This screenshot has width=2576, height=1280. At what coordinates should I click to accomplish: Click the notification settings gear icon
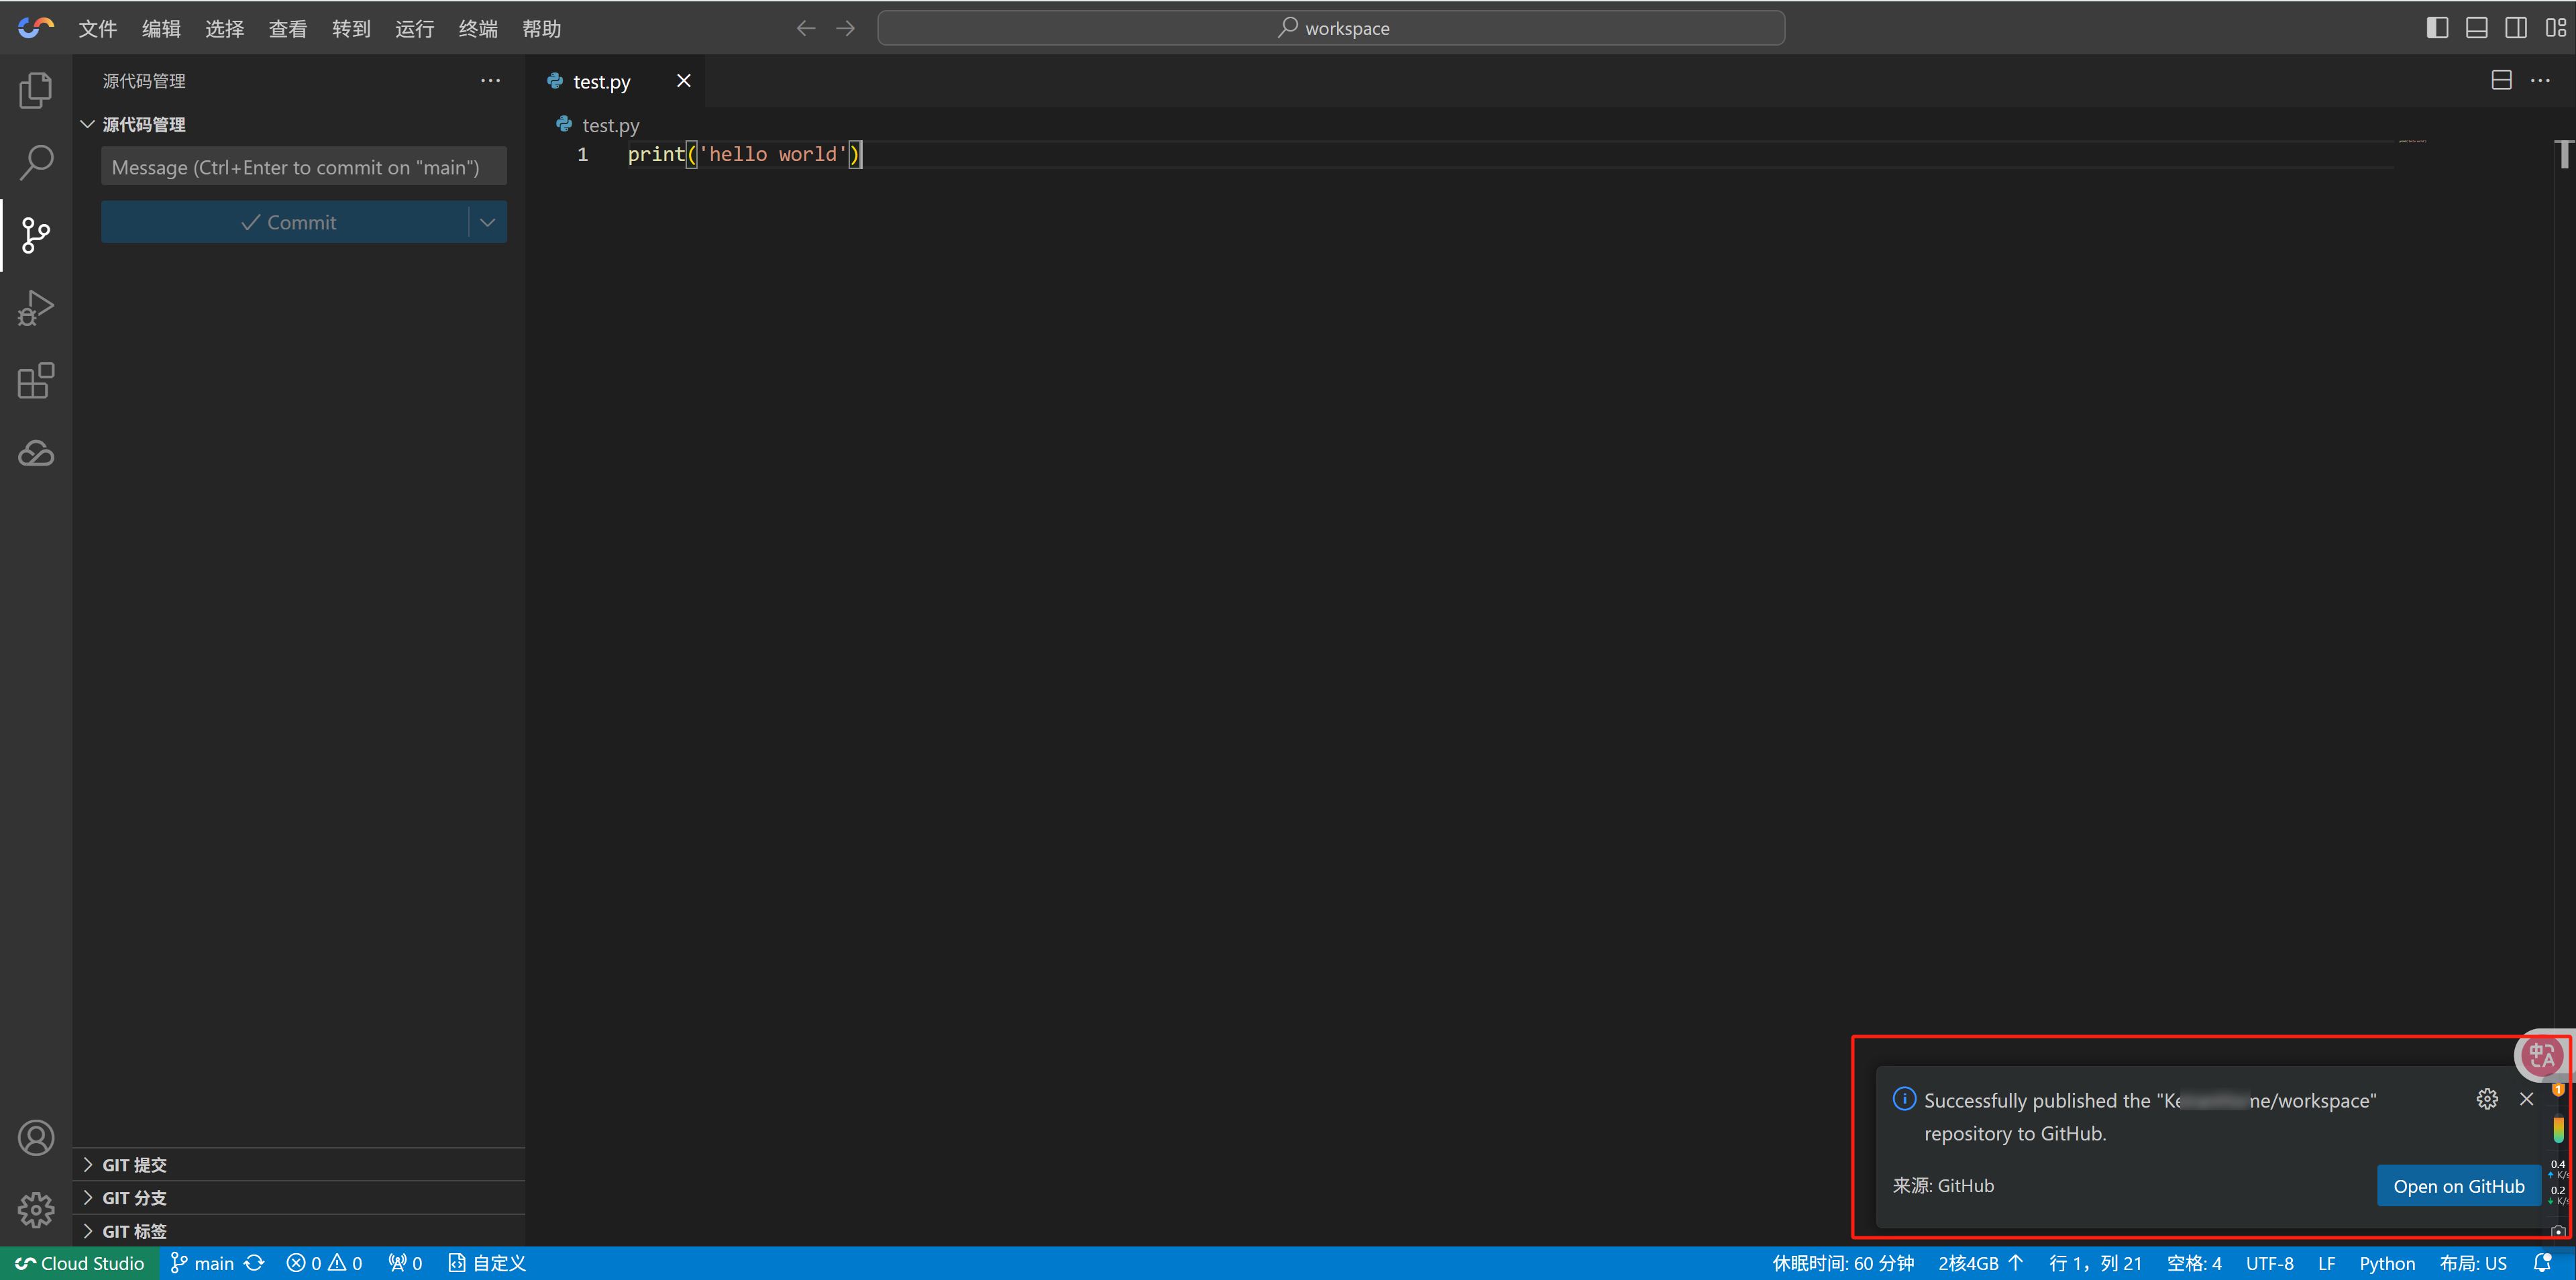pyautogui.click(x=2487, y=1099)
